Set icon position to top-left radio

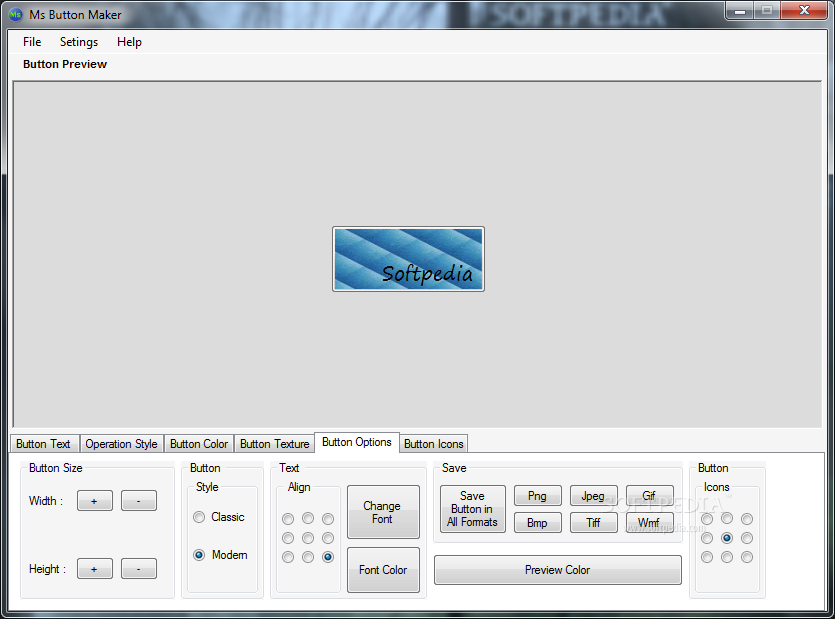point(707,519)
